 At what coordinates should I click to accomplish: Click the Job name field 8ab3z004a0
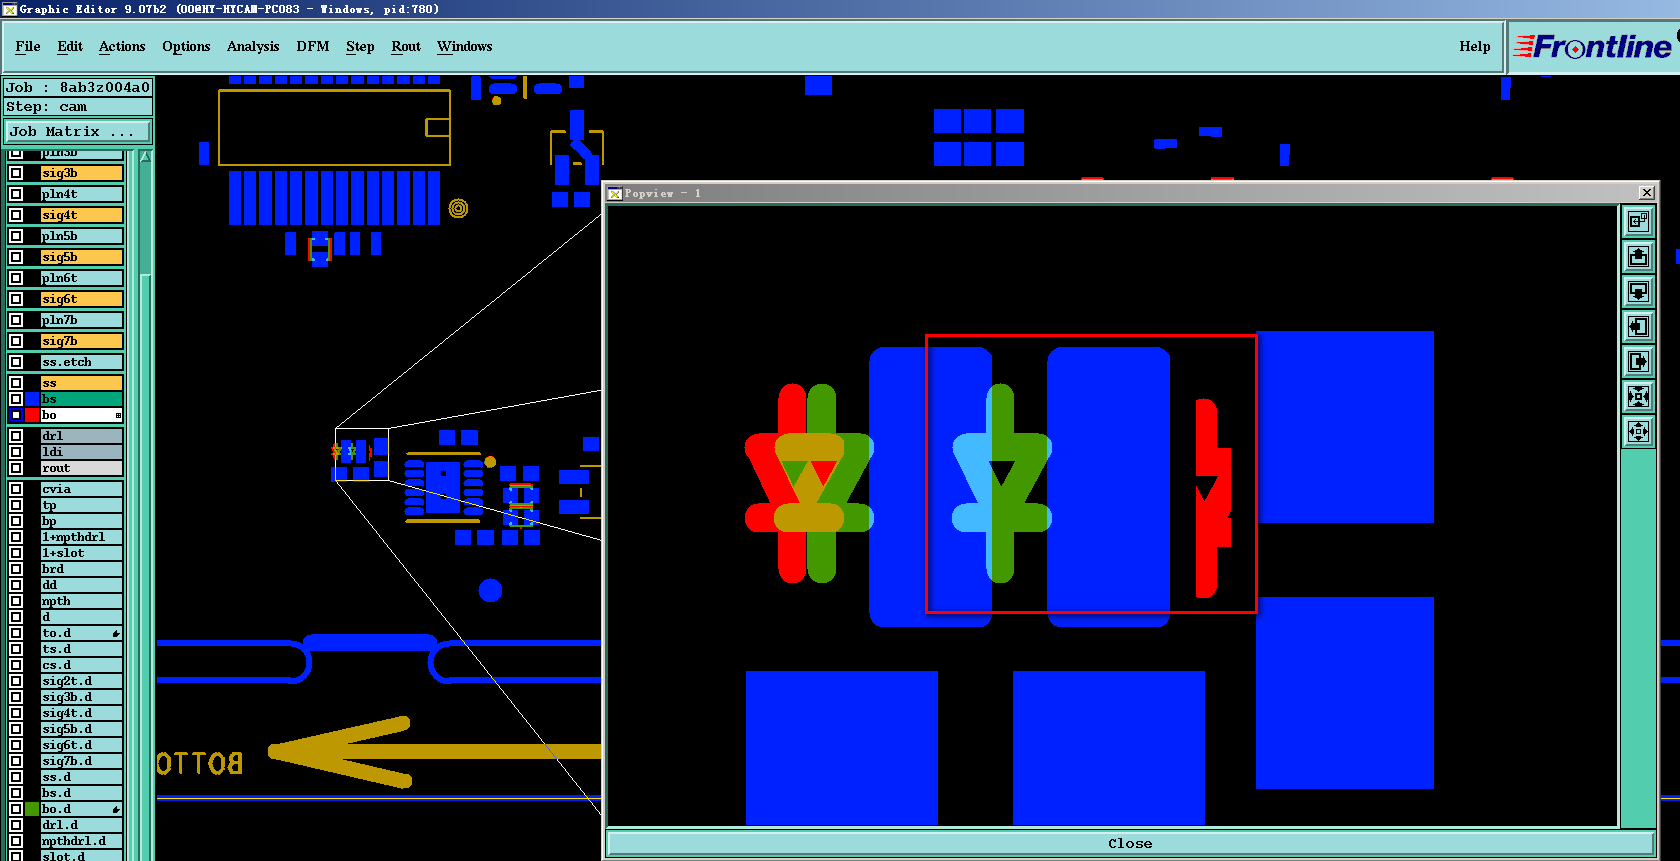(78, 87)
